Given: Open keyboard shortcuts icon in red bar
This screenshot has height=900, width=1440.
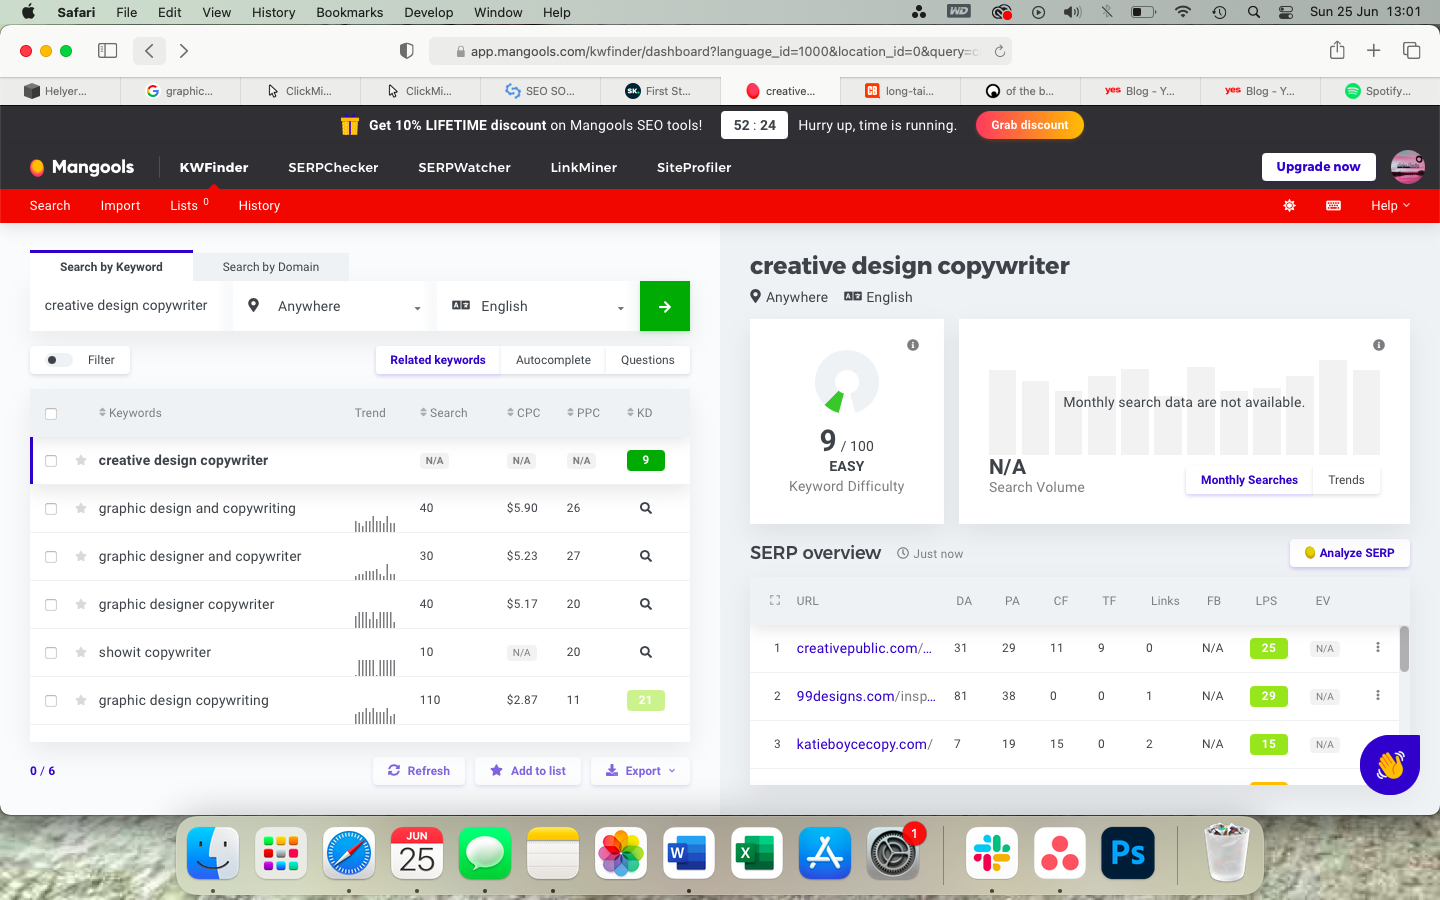Looking at the screenshot, I should pyautogui.click(x=1333, y=206).
